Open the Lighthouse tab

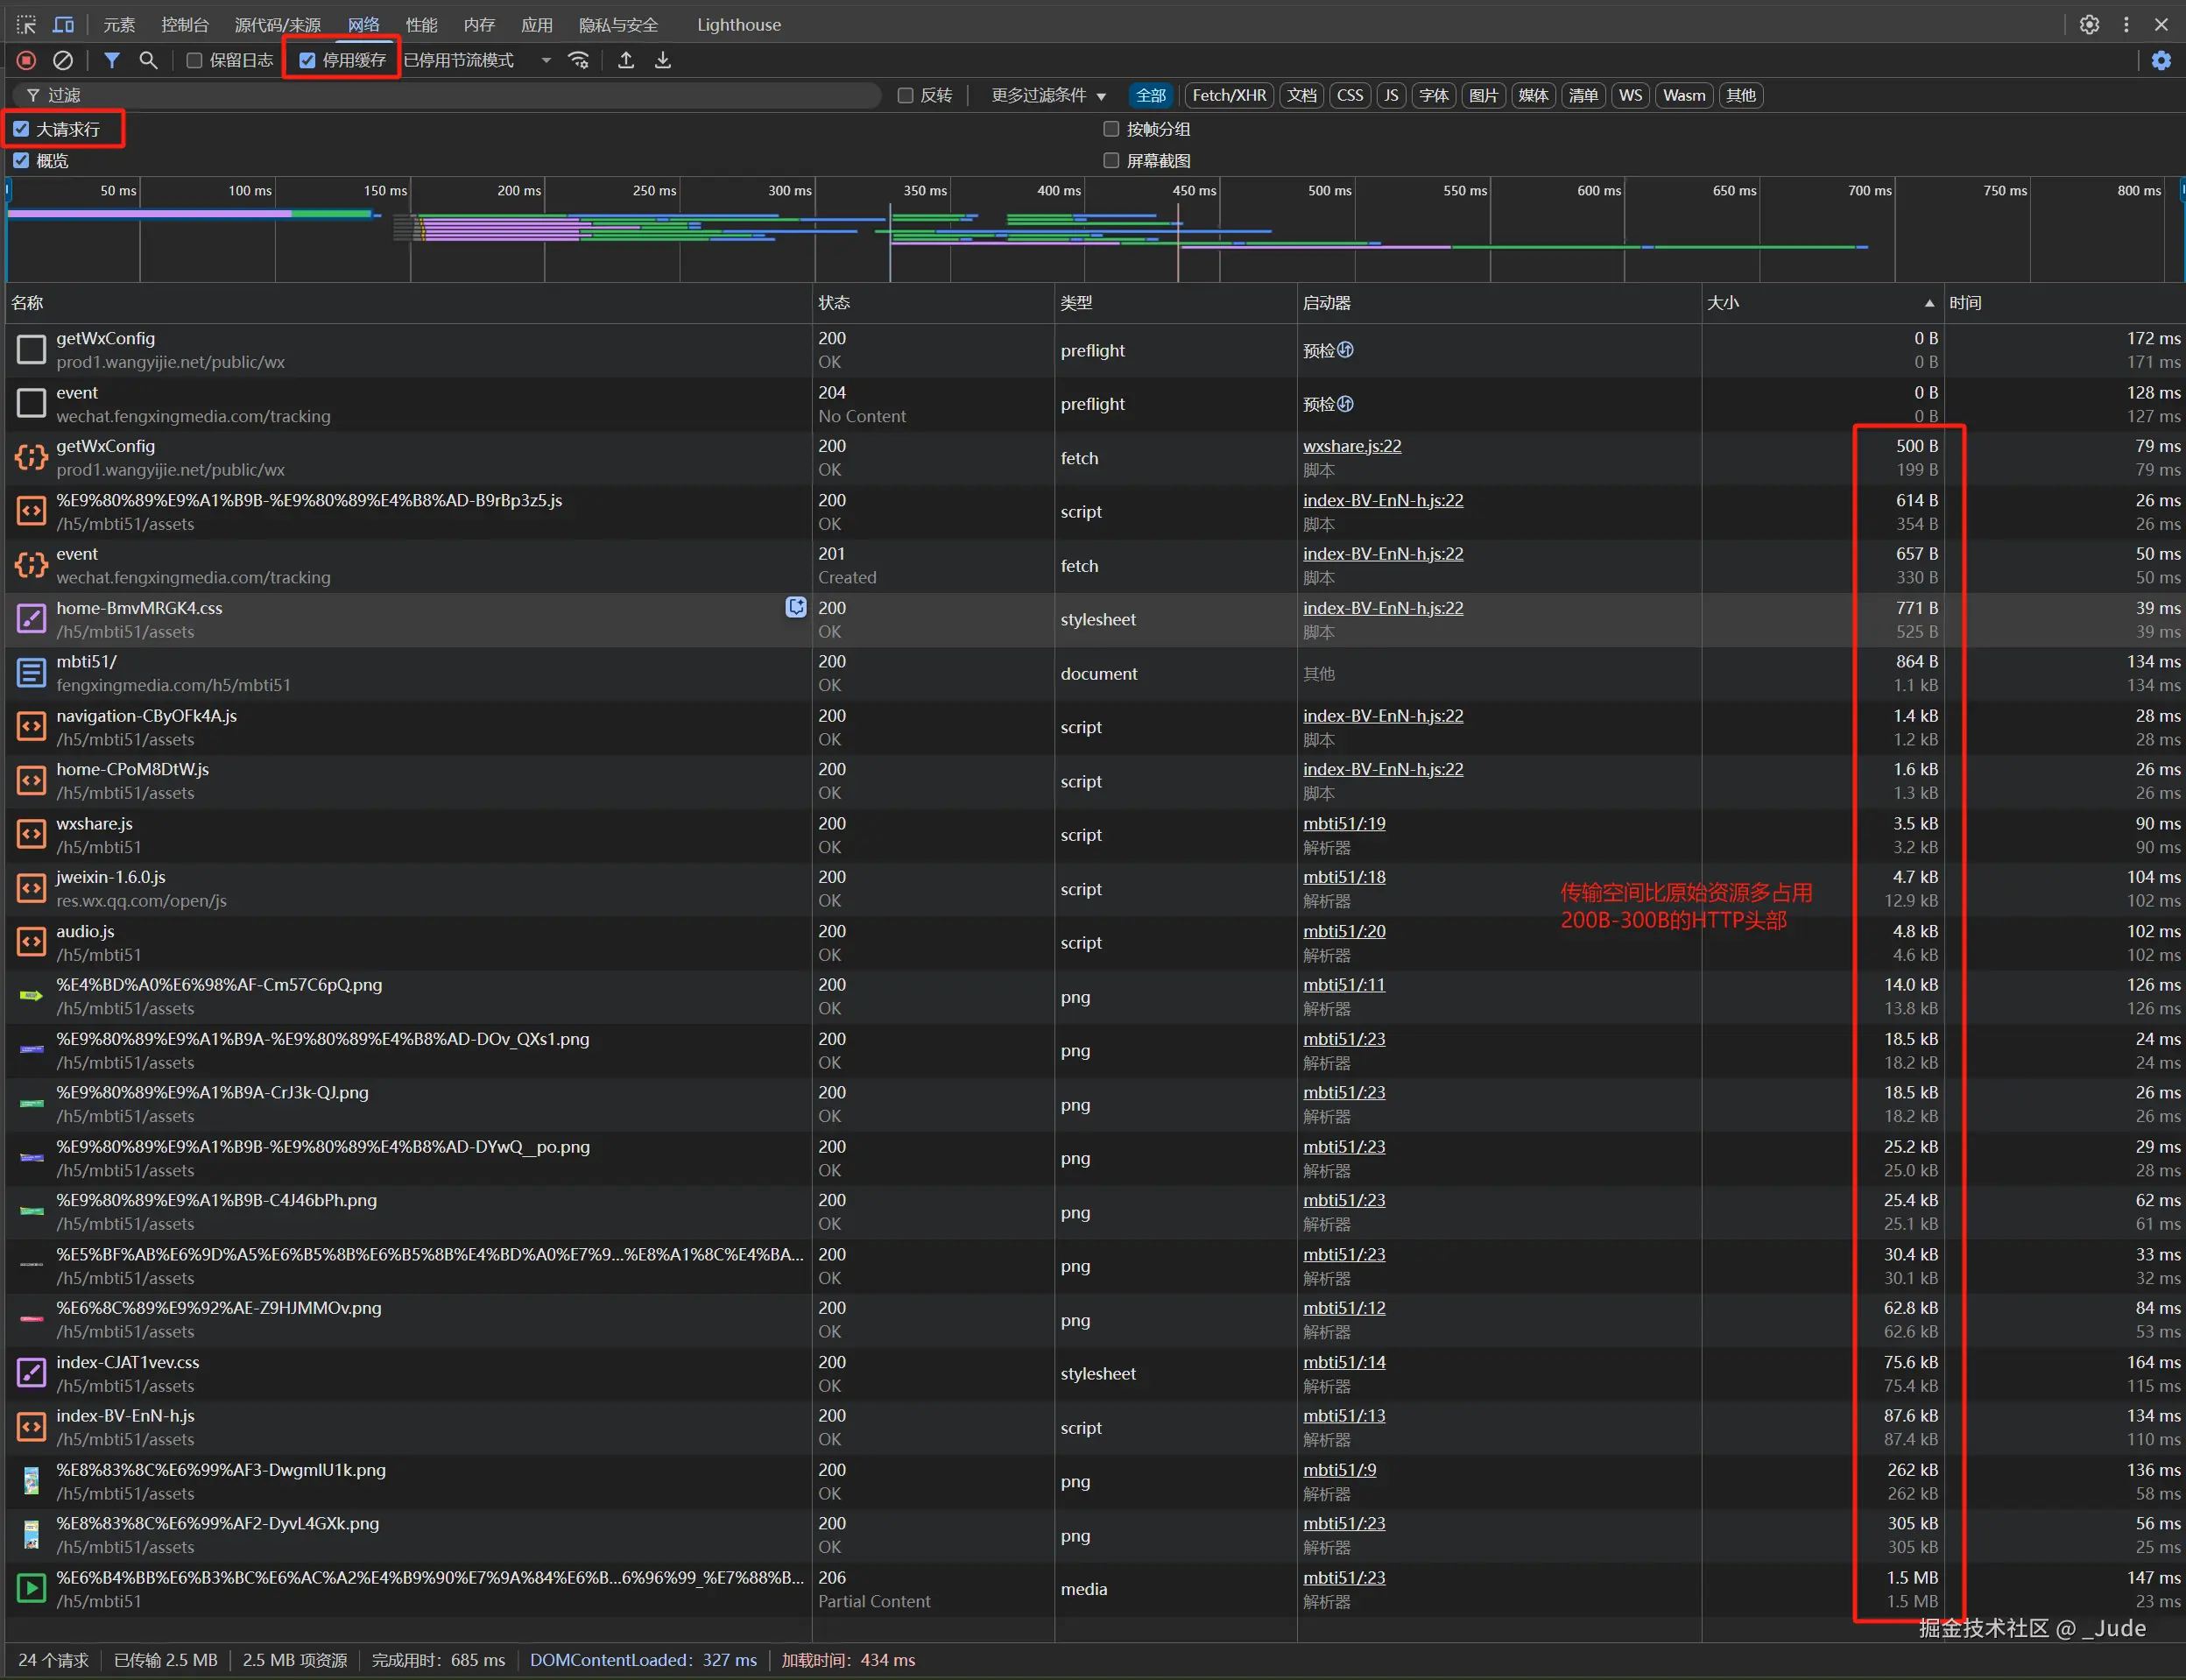coord(738,25)
